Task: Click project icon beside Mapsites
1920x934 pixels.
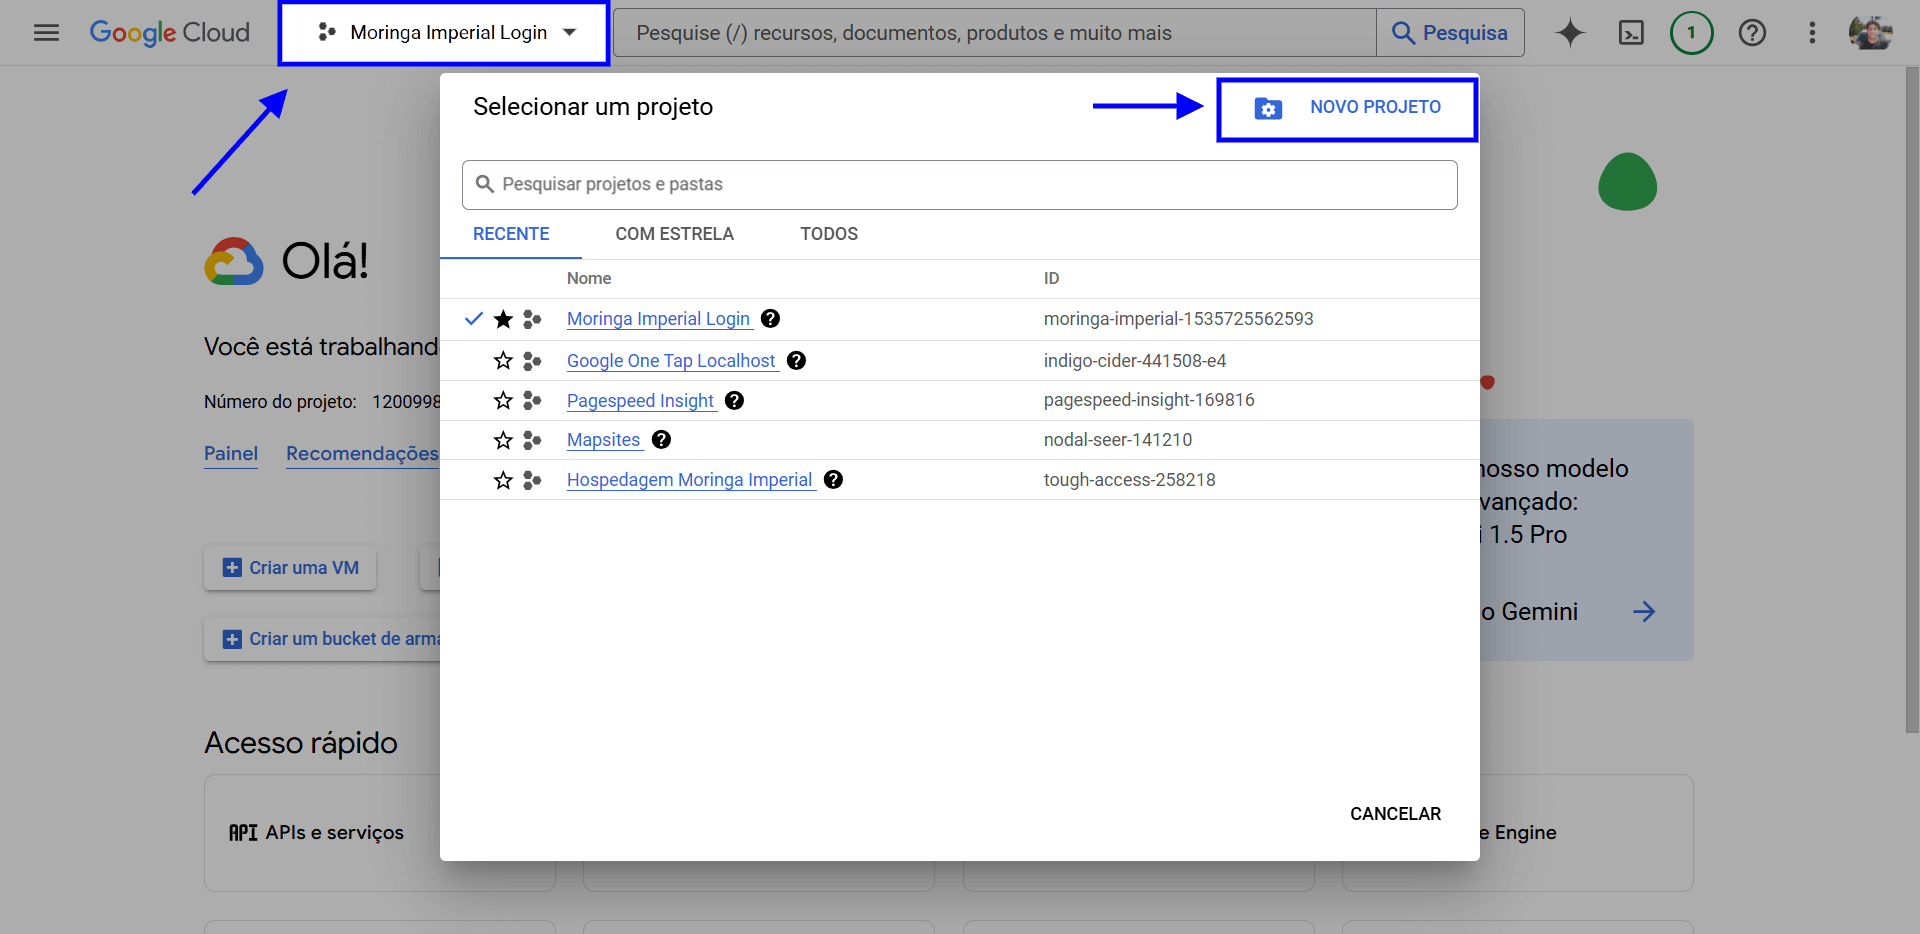Action: [532, 440]
